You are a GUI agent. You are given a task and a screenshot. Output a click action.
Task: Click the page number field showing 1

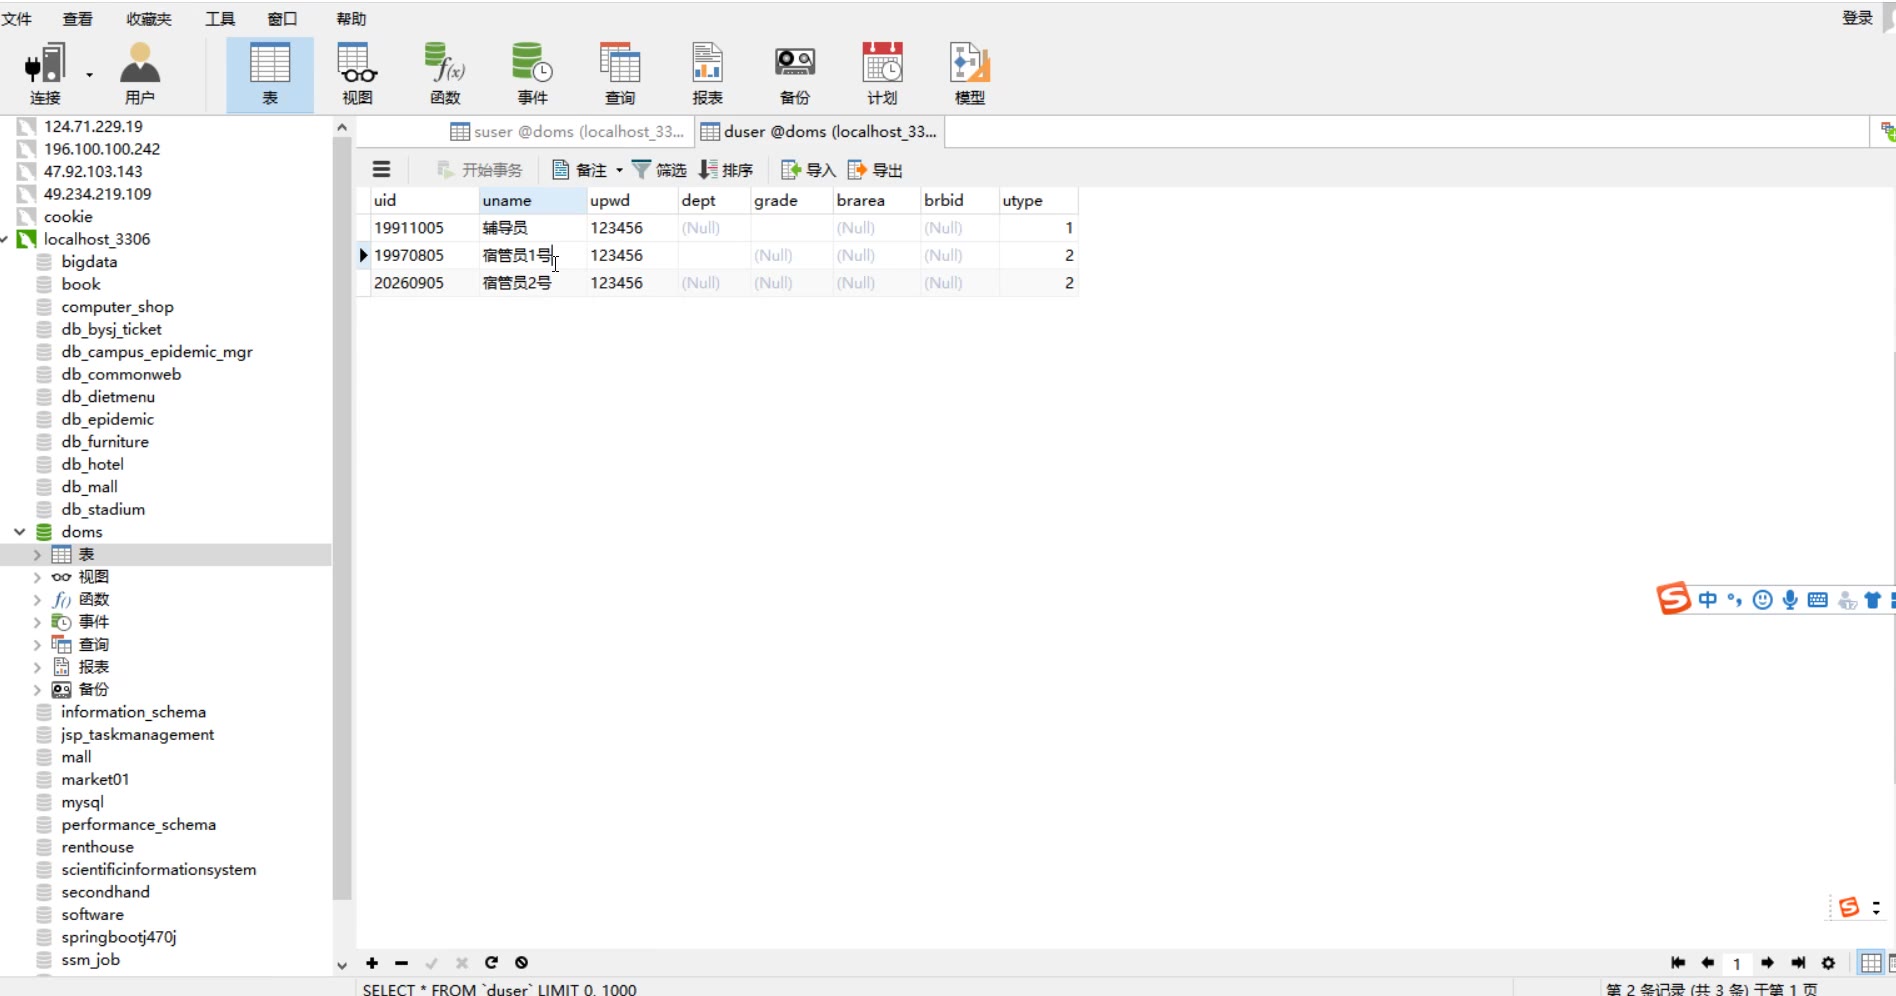[x=1737, y=963]
